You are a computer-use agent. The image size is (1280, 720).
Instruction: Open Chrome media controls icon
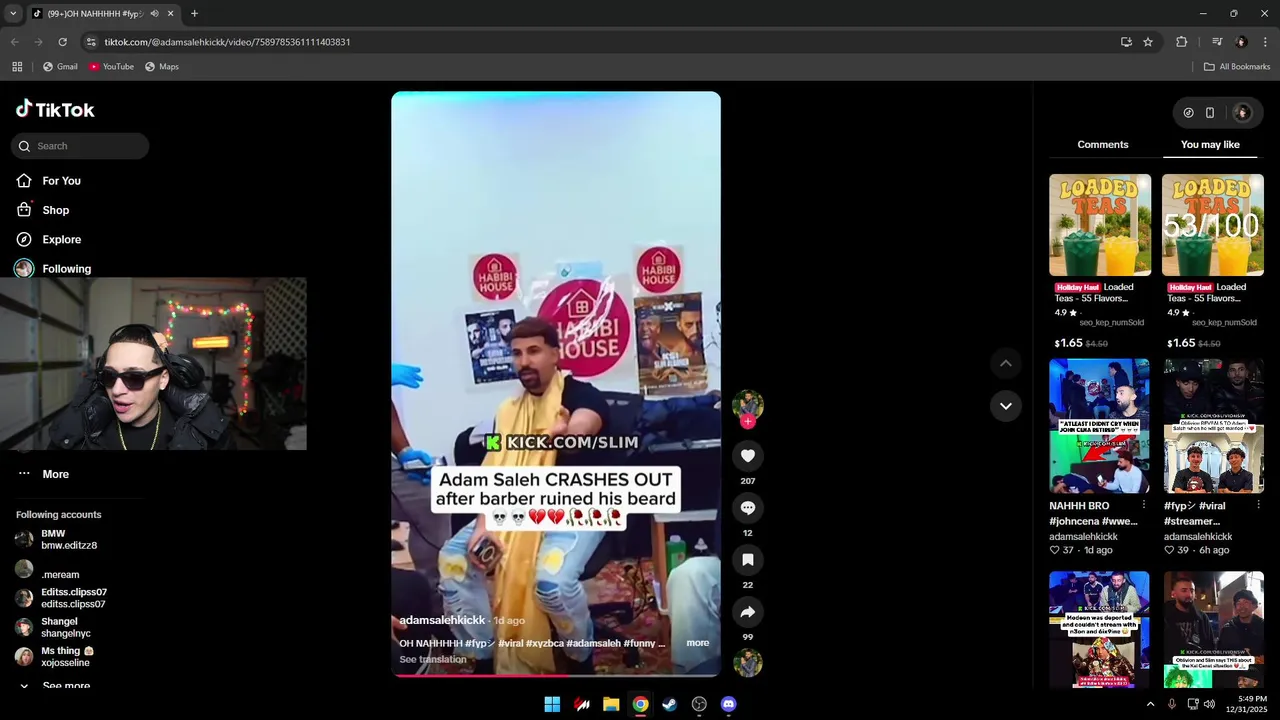[1217, 42]
